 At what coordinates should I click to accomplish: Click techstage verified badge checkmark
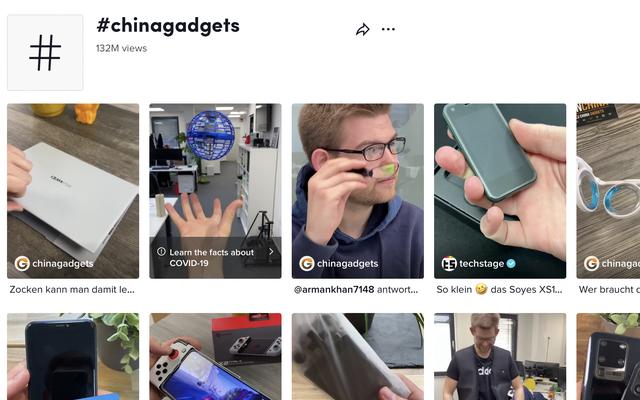(x=511, y=264)
